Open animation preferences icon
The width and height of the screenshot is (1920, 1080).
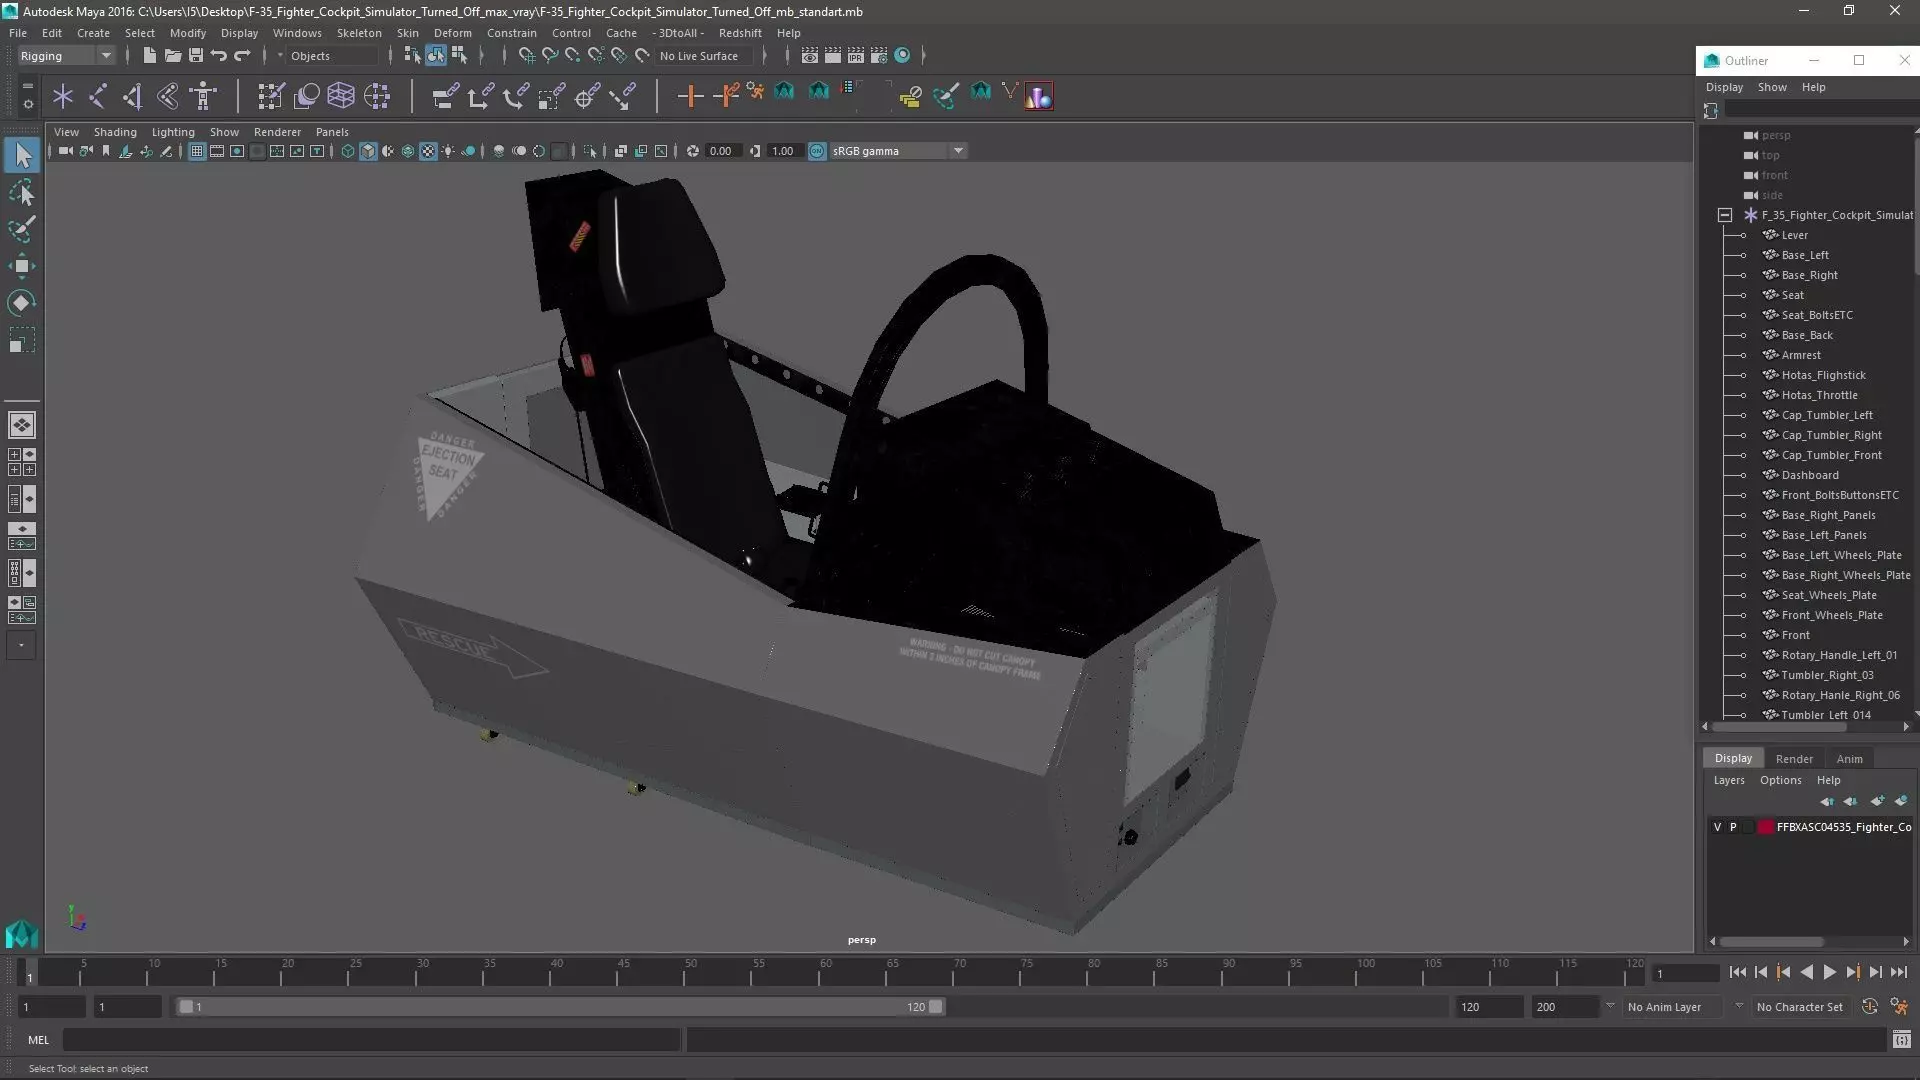[1899, 1007]
